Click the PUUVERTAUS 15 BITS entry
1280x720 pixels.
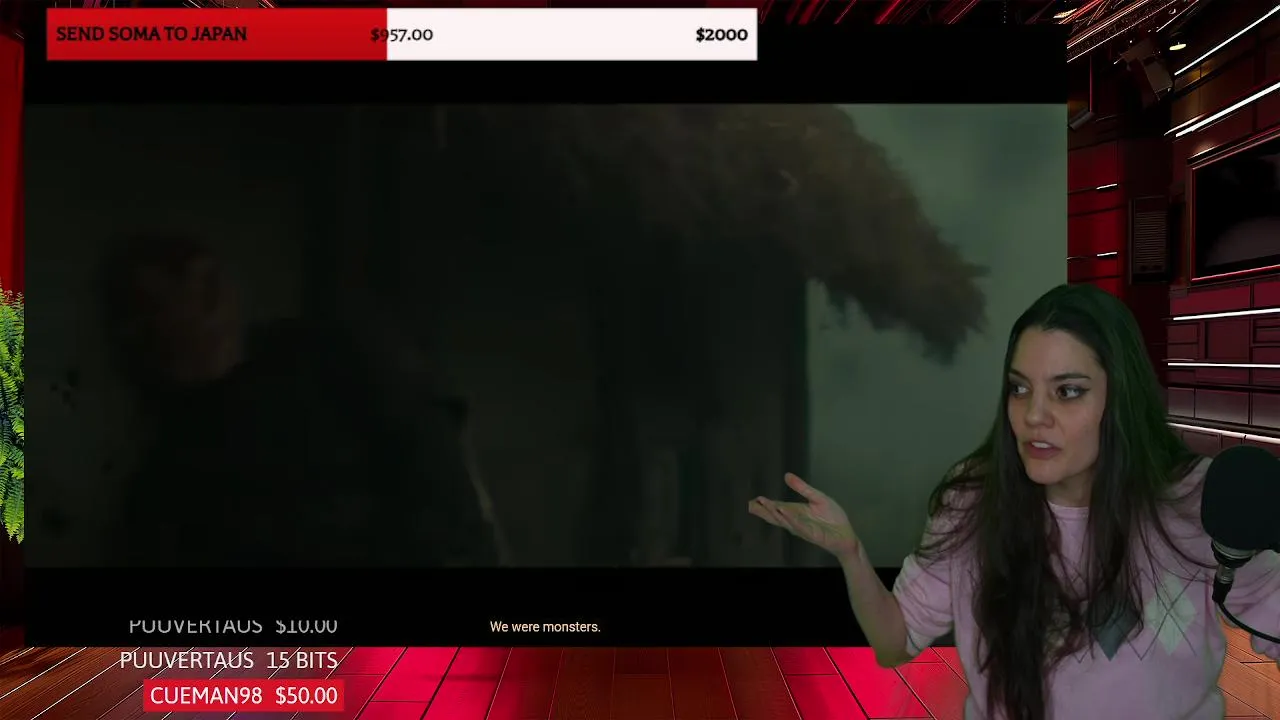(x=228, y=660)
